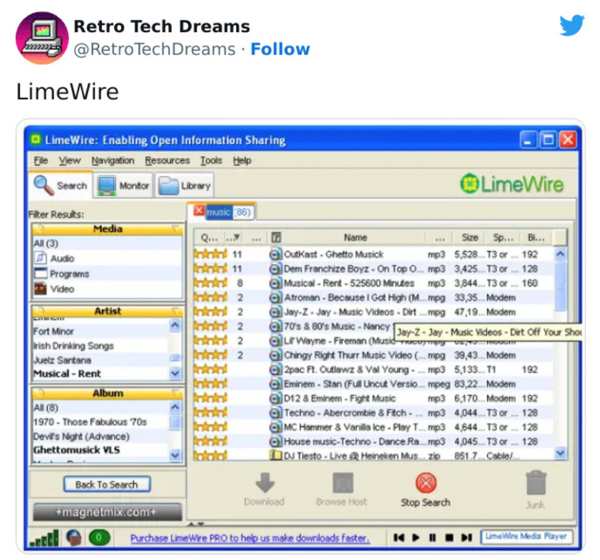Switch to the Library tab
Image resolution: width=600 pixels, height=560 pixels.
pos(184,185)
